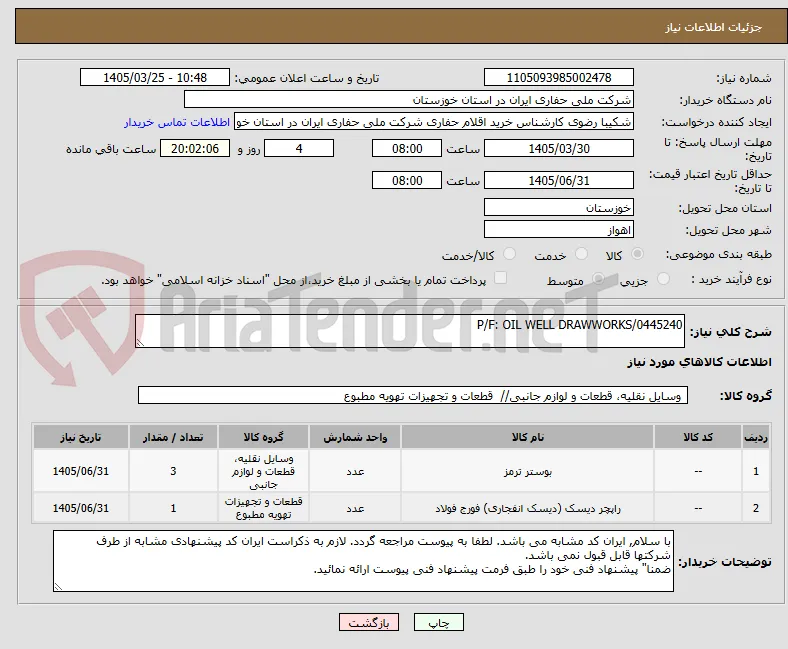
Task: Click the response deadline date 1405/03/30
Action: (558, 148)
